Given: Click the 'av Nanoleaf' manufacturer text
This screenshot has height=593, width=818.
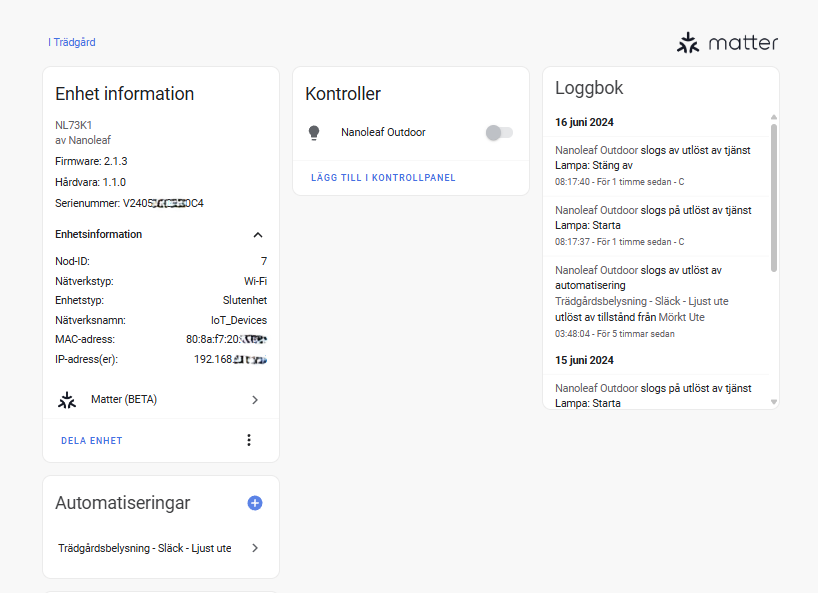Looking at the screenshot, I should 83,140.
